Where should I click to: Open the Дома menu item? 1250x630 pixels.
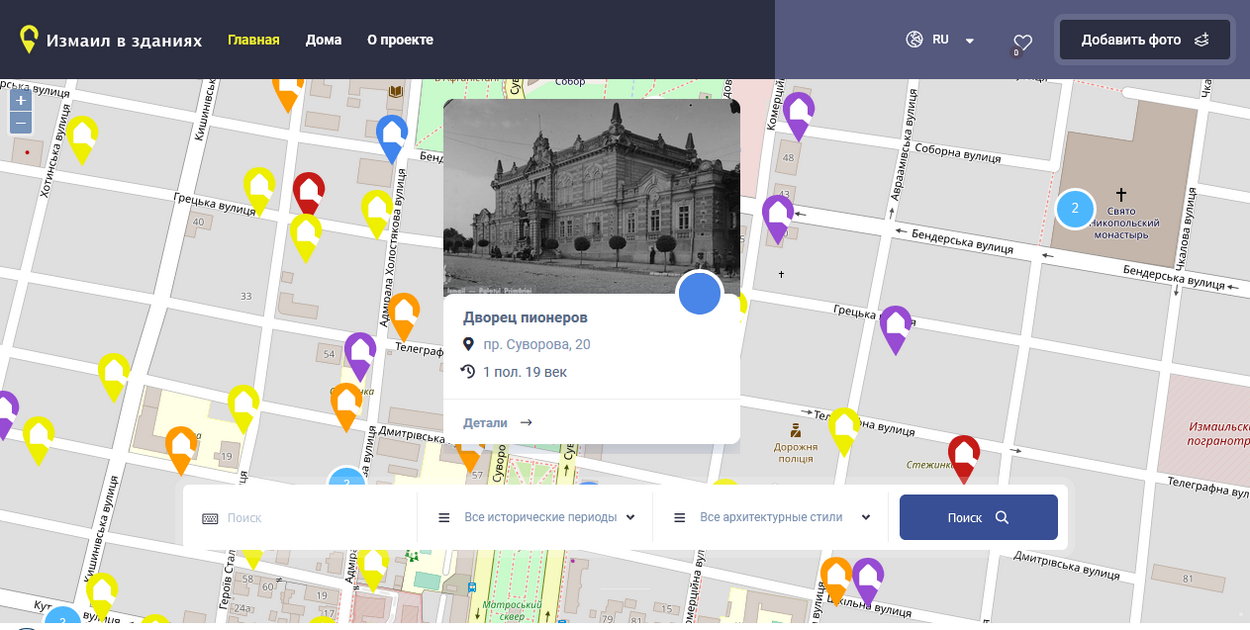tap(323, 40)
